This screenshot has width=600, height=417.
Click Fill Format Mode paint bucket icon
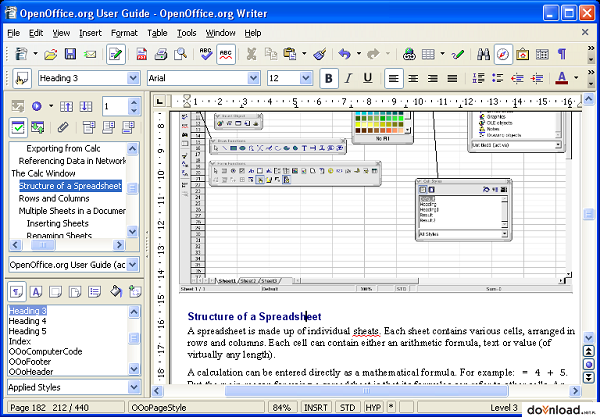116,292
